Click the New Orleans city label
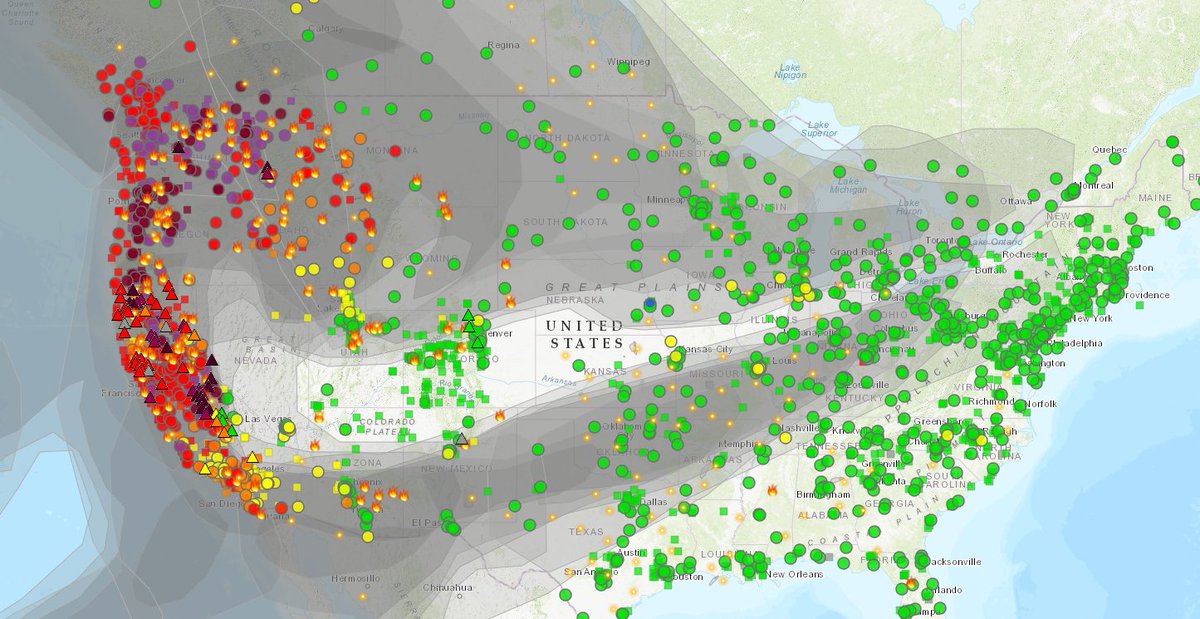The image size is (1200, 619). 795,574
